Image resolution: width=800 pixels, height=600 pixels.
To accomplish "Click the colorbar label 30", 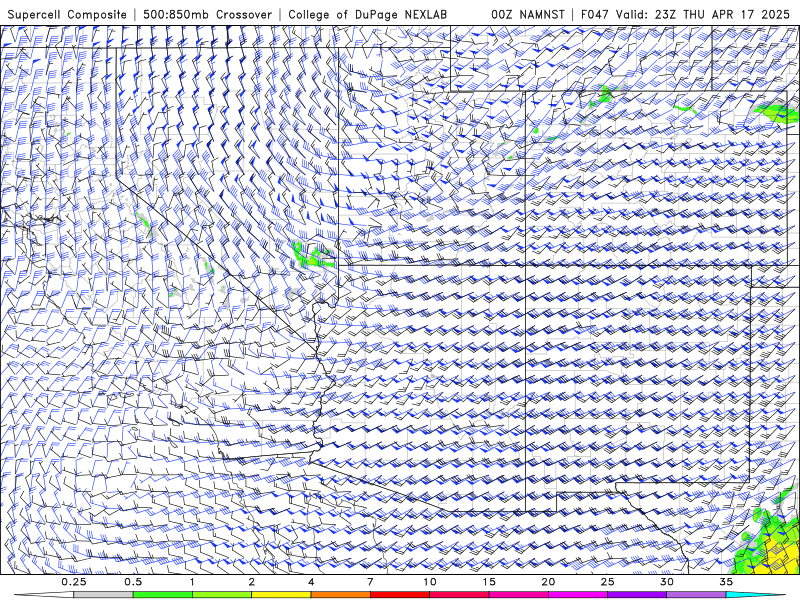I will [666, 582].
